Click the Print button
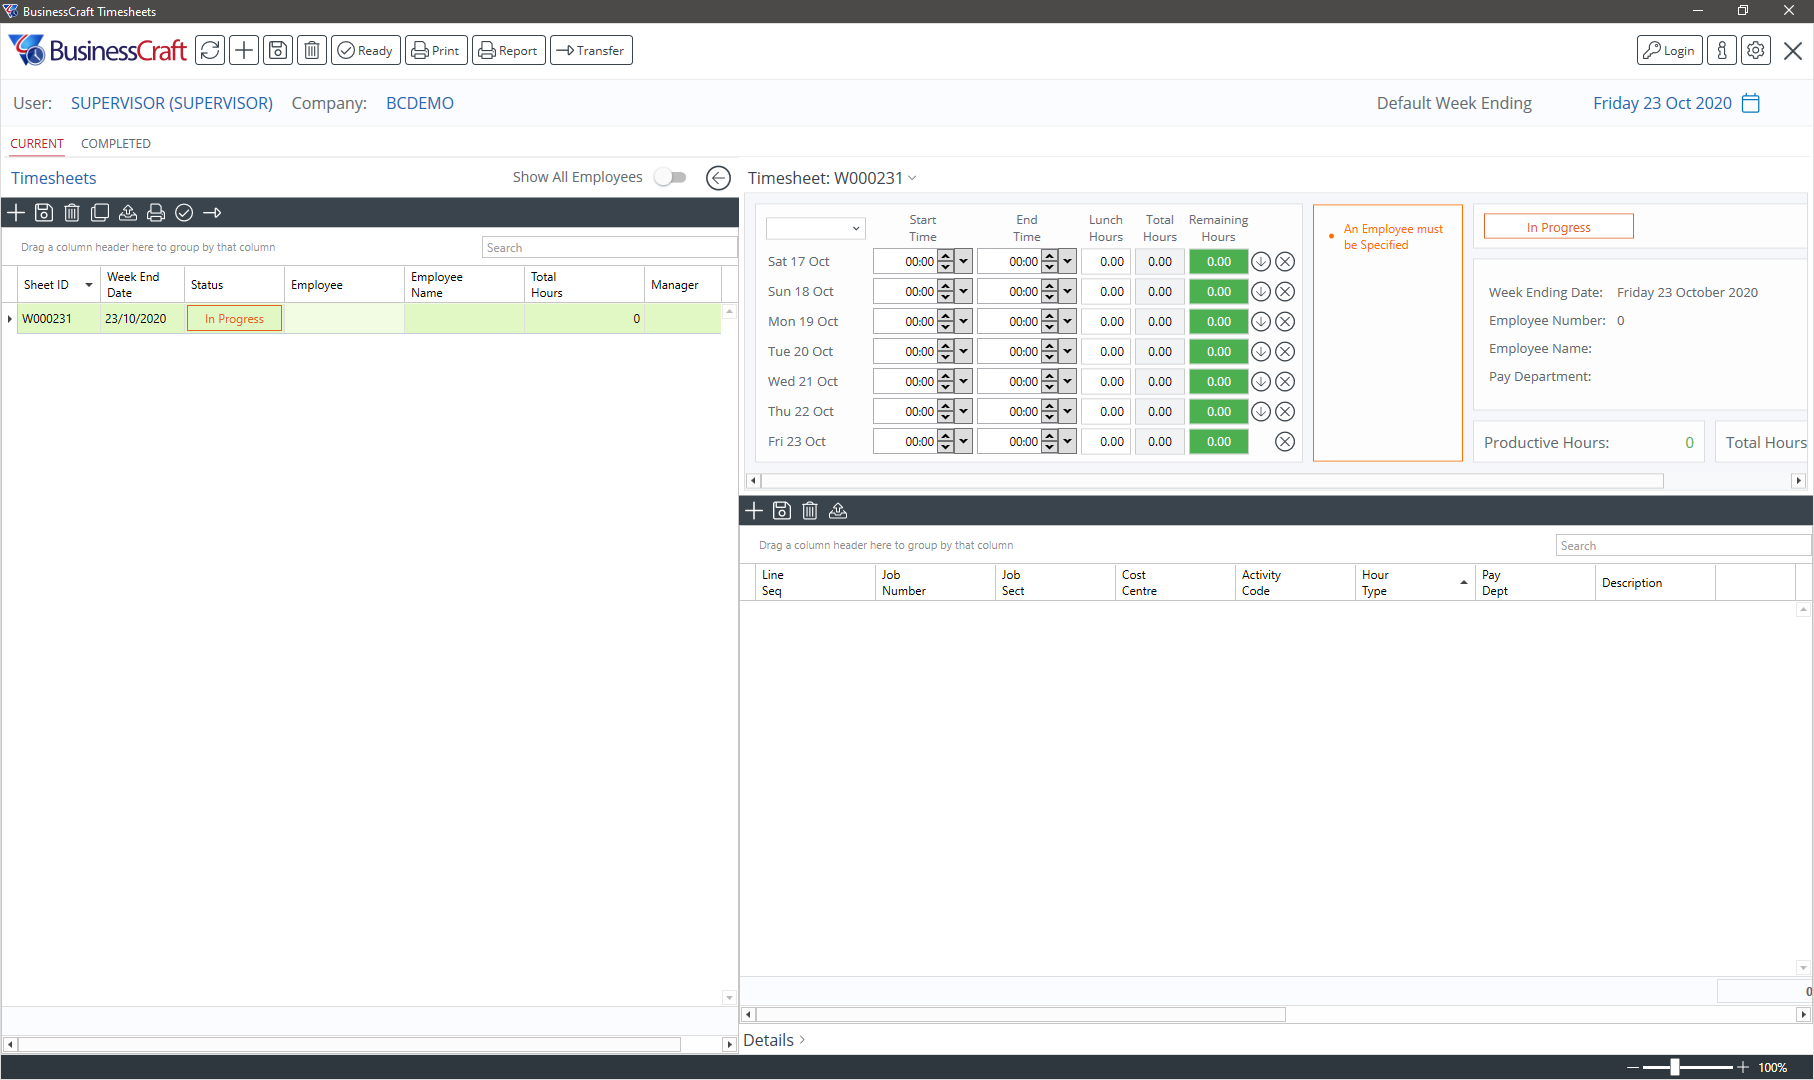Screen dimensions: 1814x1080 tap(436, 50)
